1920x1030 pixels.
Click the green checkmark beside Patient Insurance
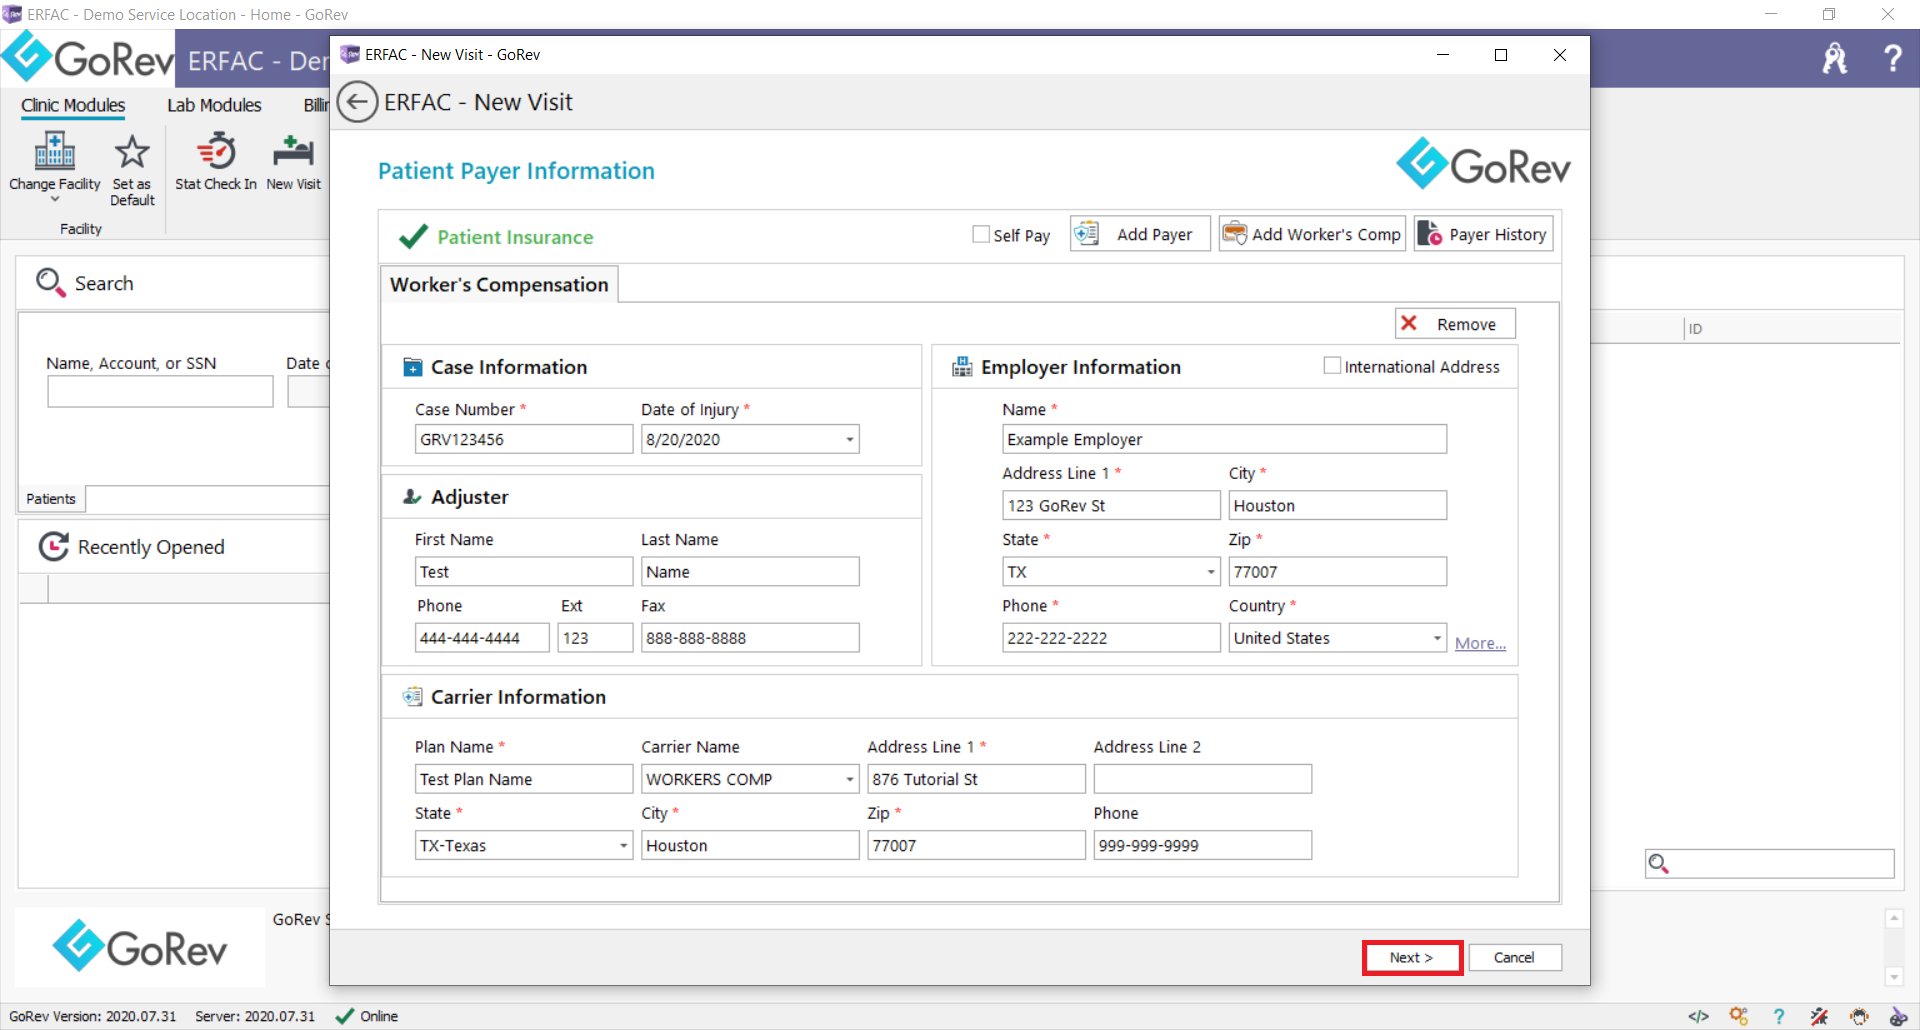413,236
